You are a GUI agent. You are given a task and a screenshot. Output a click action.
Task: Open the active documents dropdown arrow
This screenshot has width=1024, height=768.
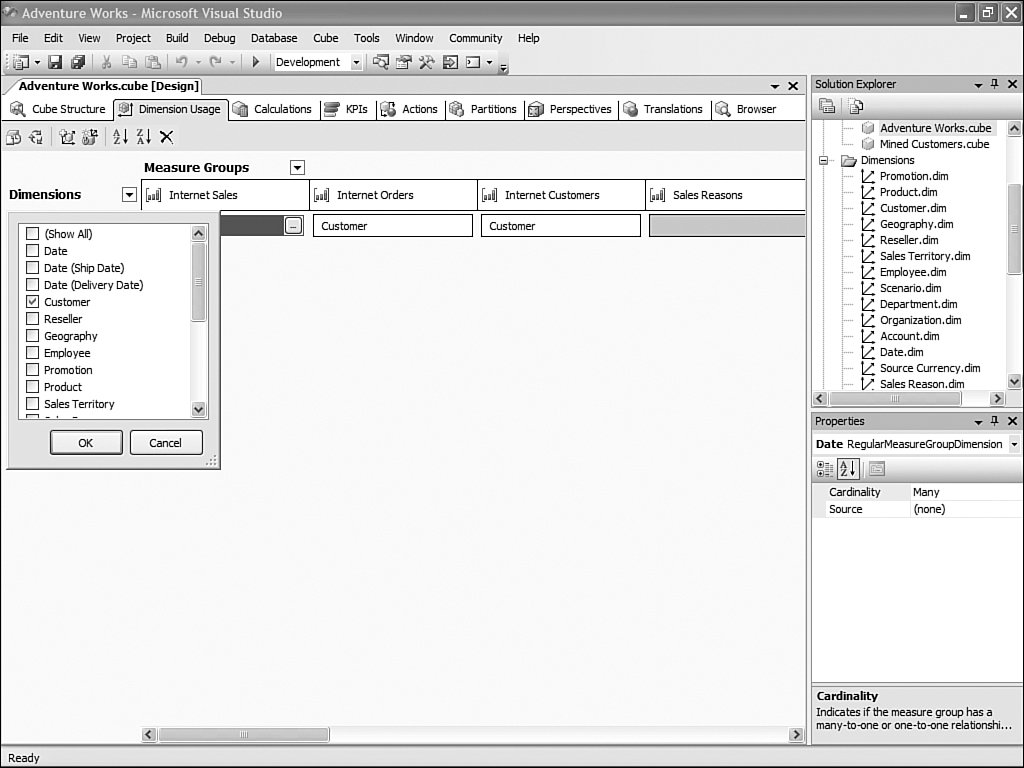click(775, 86)
